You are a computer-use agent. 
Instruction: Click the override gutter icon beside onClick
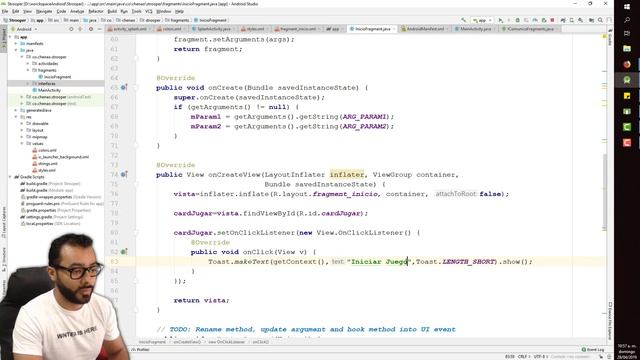(x=124, y=252)
